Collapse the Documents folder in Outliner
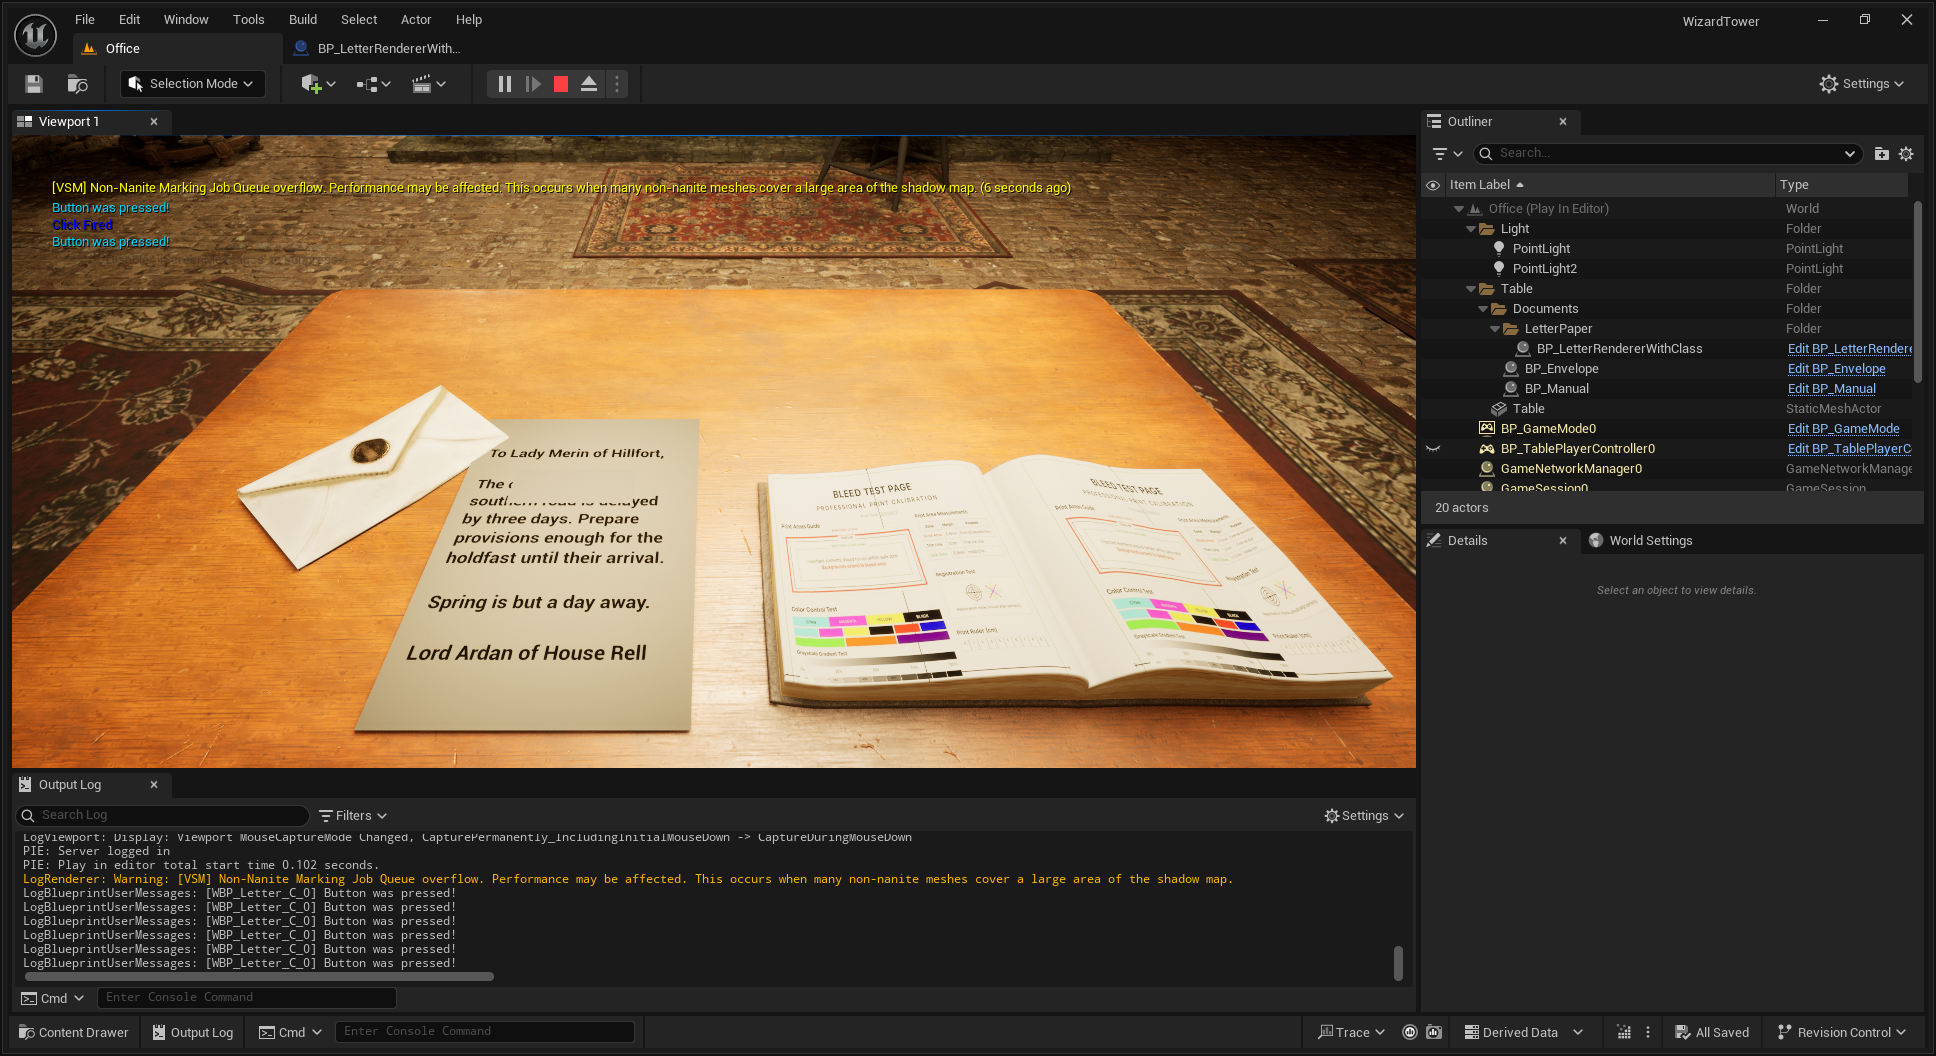Image resolution: width=1936 pixels, height=1056 pixels. coord(1482,309)
